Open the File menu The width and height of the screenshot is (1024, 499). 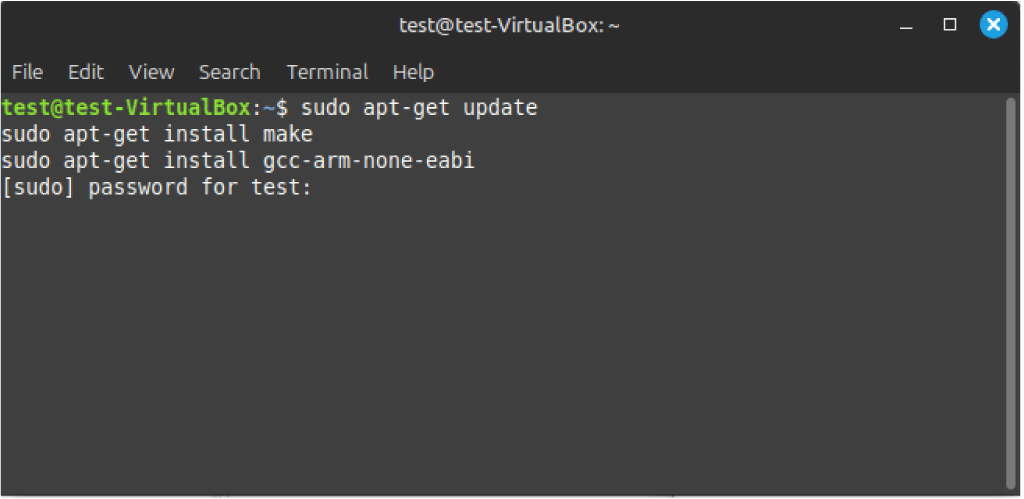coord(27,72)
